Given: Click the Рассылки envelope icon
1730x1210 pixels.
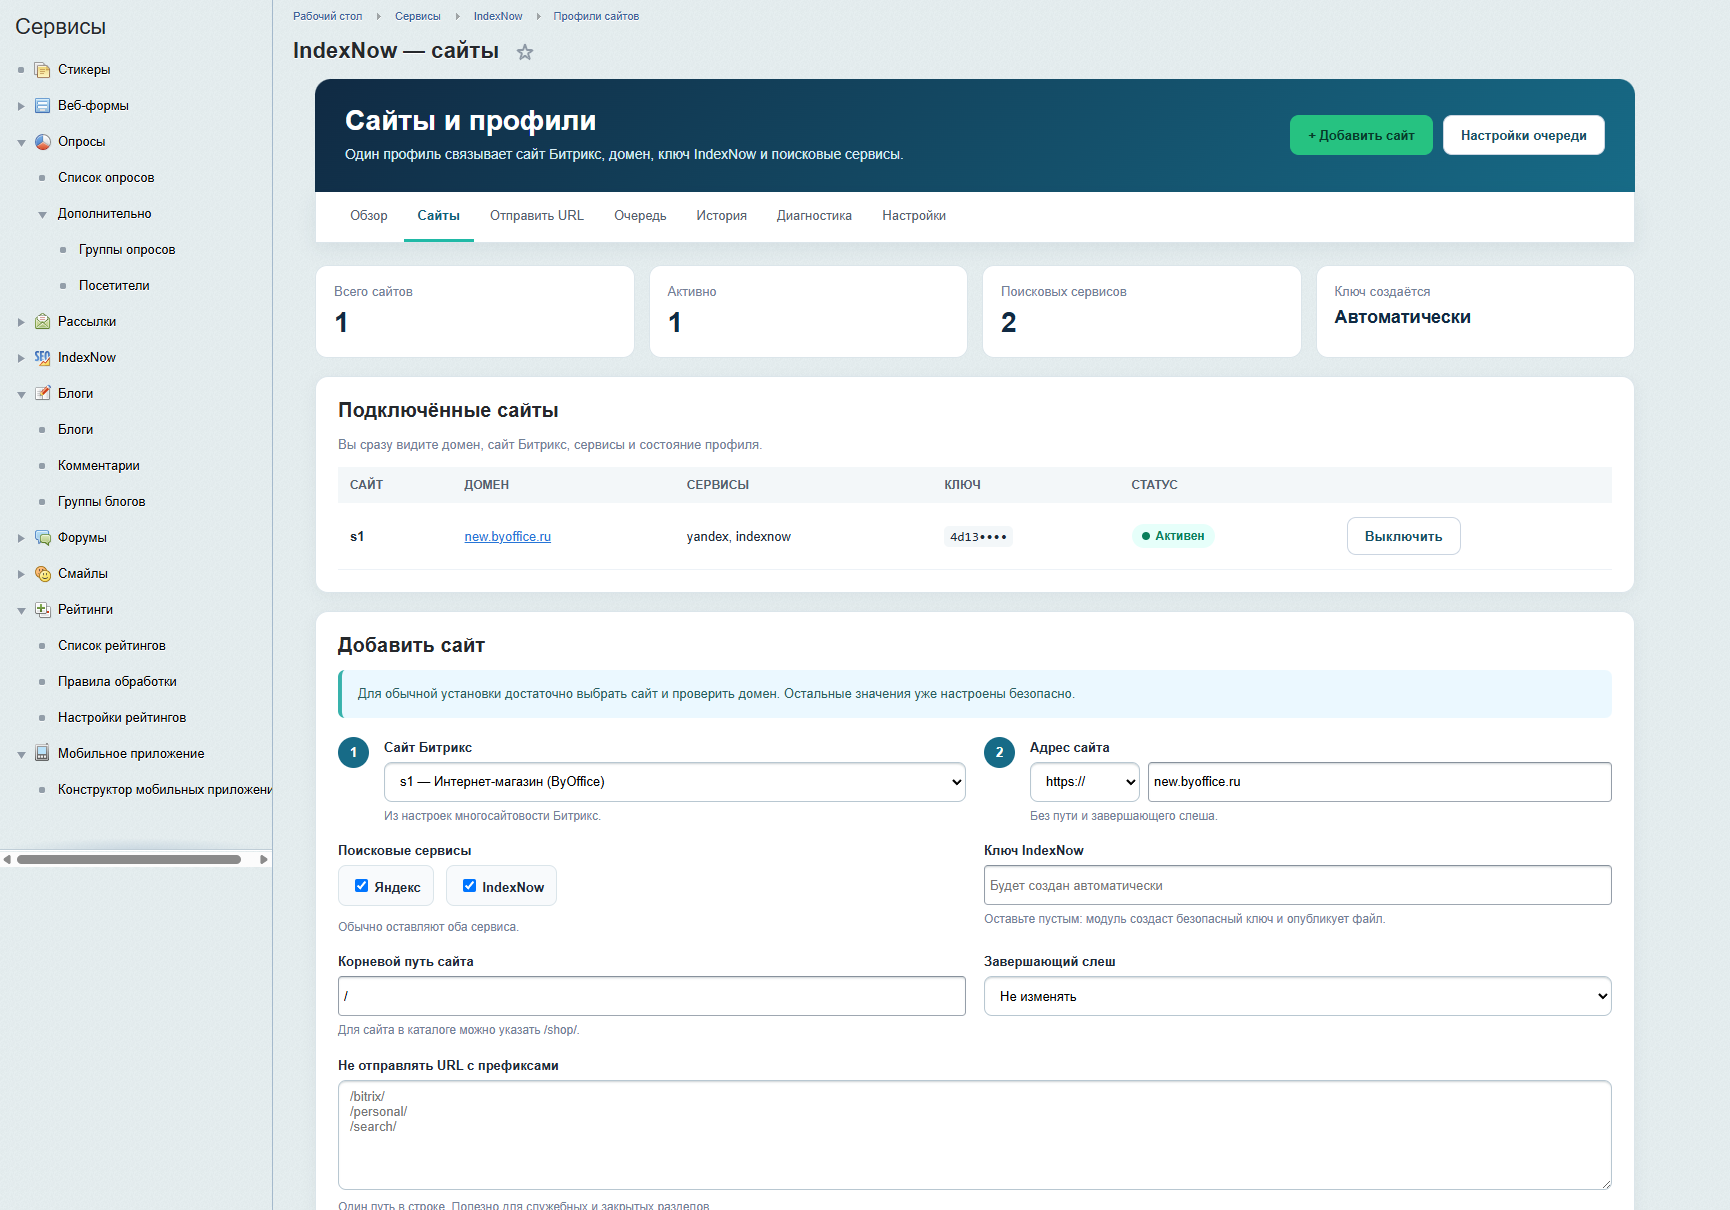Looking at the screenshot, I should tap(42, 322).
